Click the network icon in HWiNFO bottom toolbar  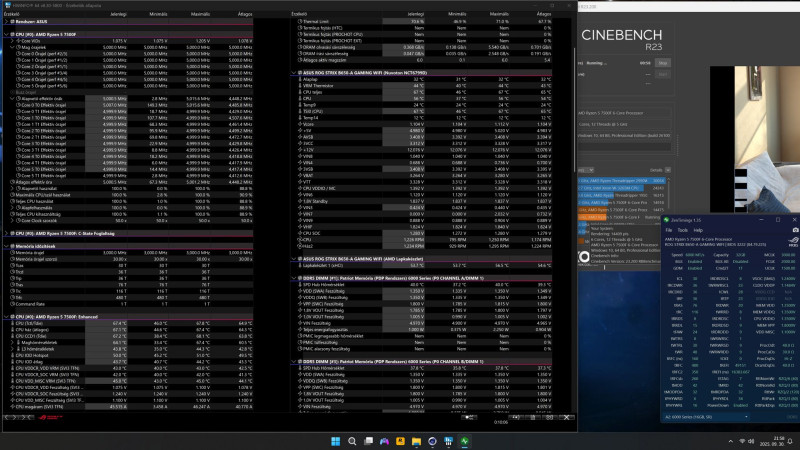tap(469, 417)
